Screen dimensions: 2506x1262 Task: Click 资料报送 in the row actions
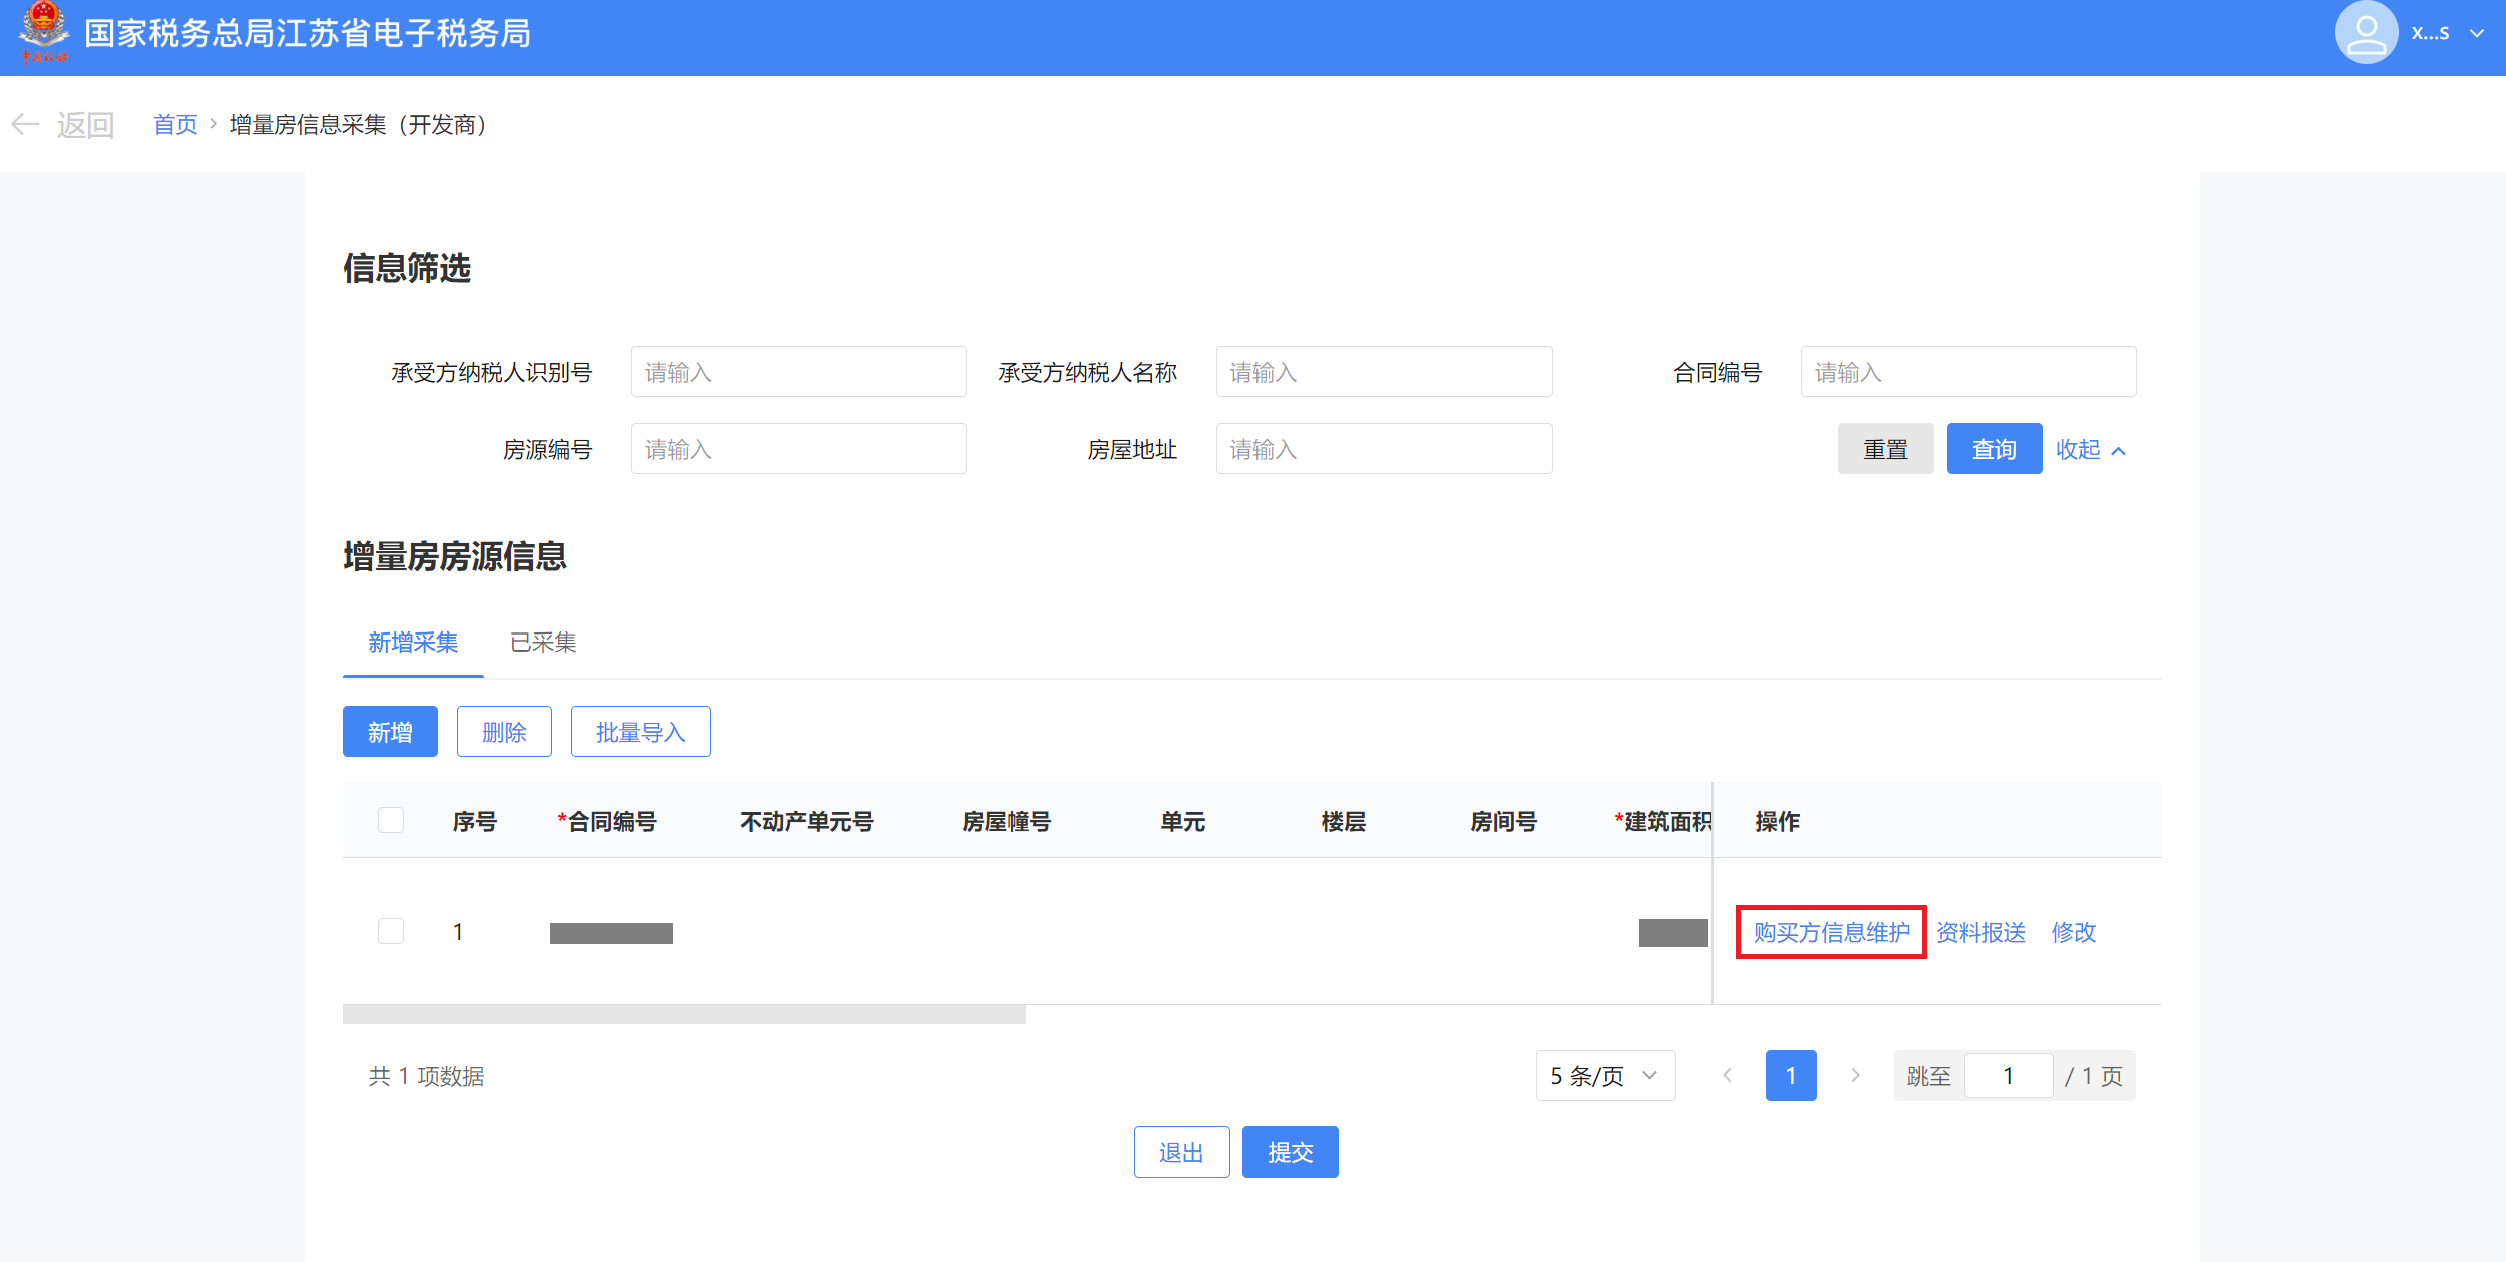click(x=1980, y=932)
